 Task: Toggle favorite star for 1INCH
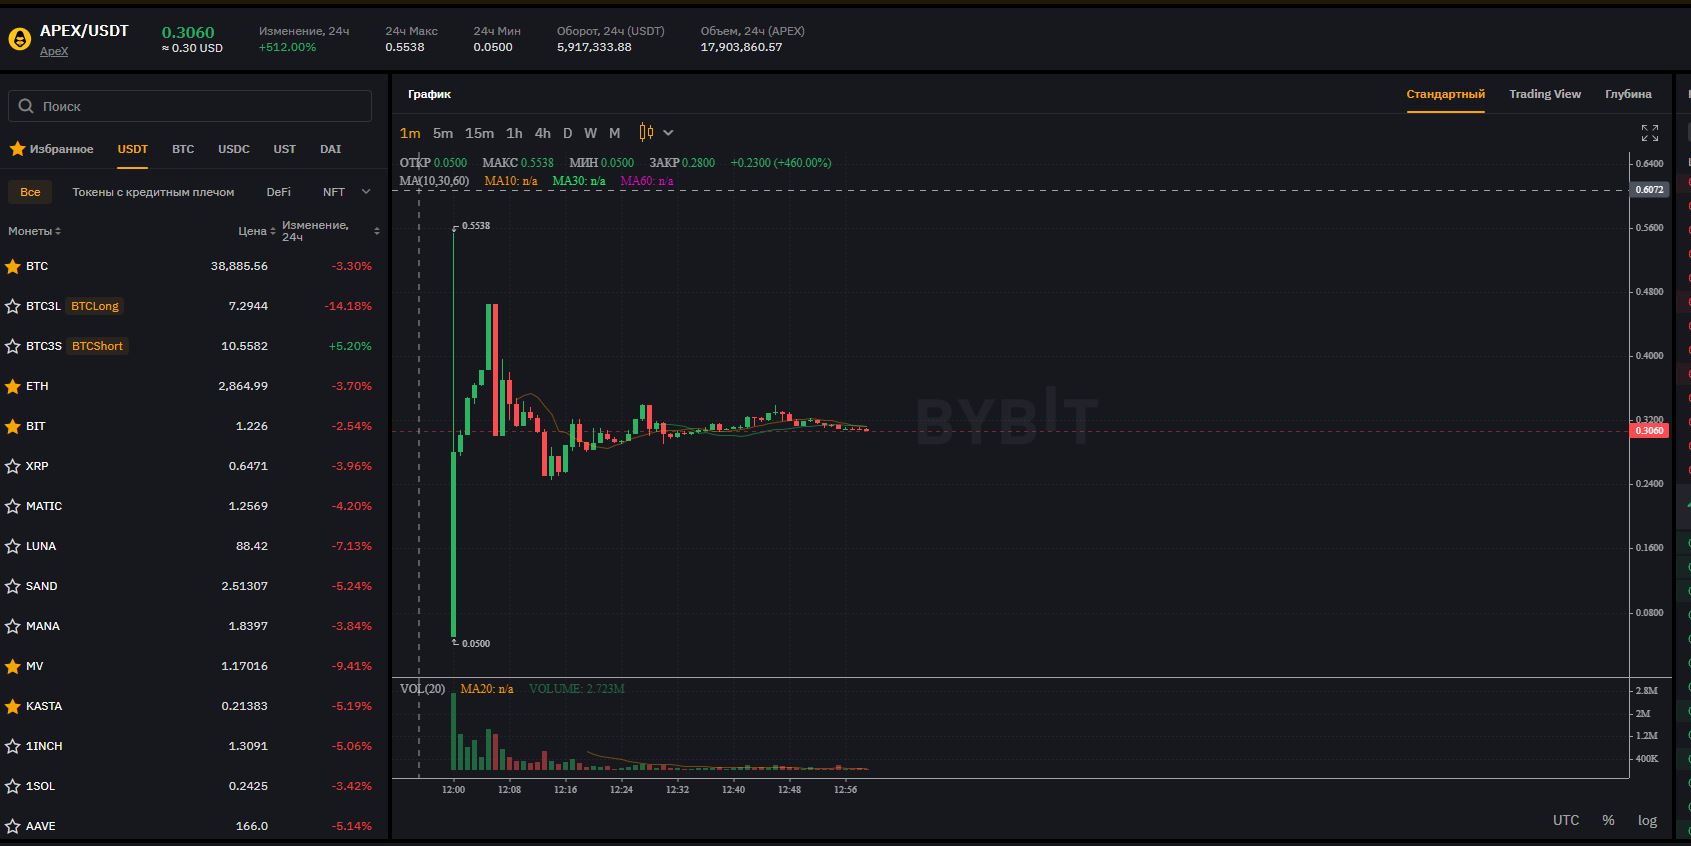[x=13, y=746]
